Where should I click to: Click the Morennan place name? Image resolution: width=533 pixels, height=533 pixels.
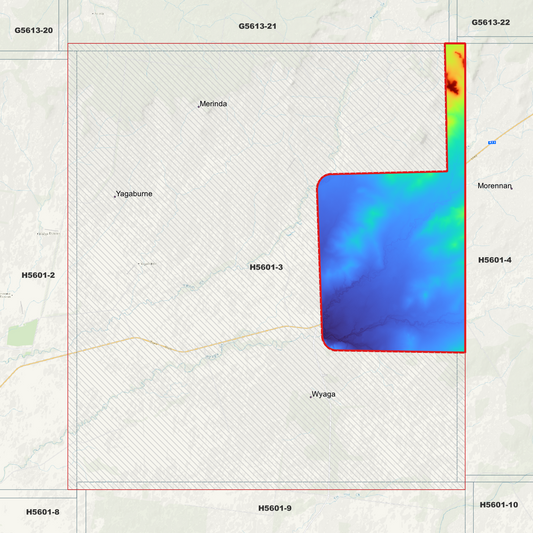click(494, 186)
